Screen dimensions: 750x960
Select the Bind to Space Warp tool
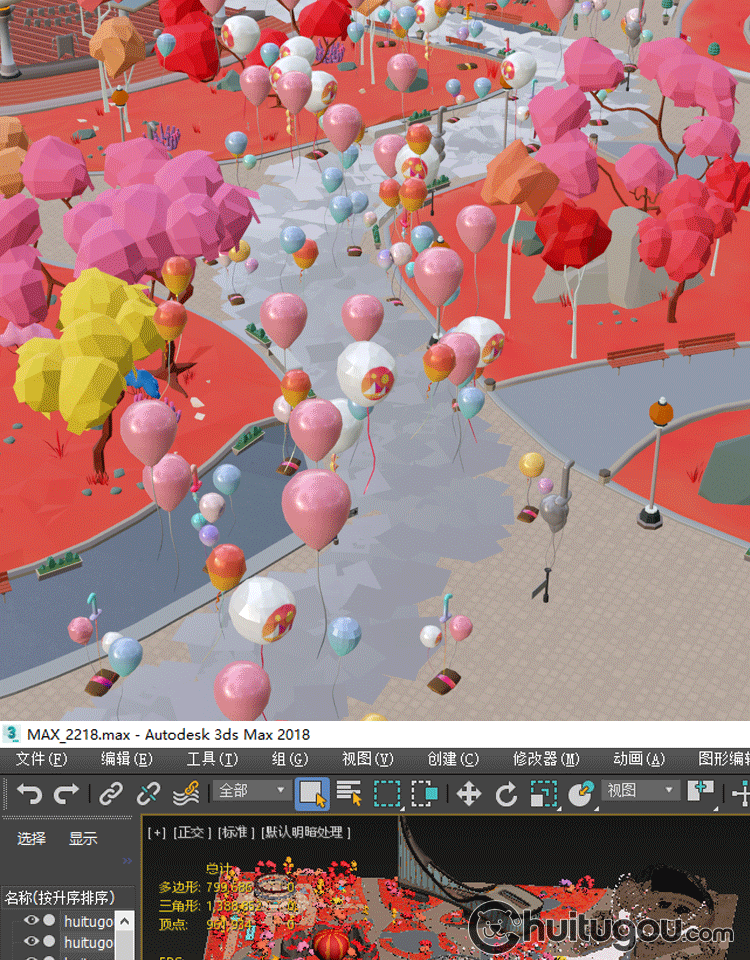point(186,794)
